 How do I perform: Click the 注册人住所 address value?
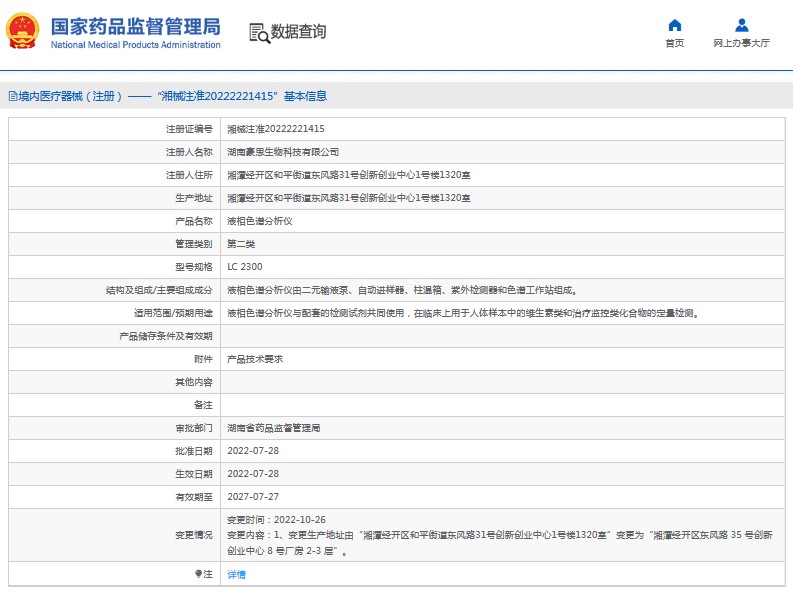348,175
